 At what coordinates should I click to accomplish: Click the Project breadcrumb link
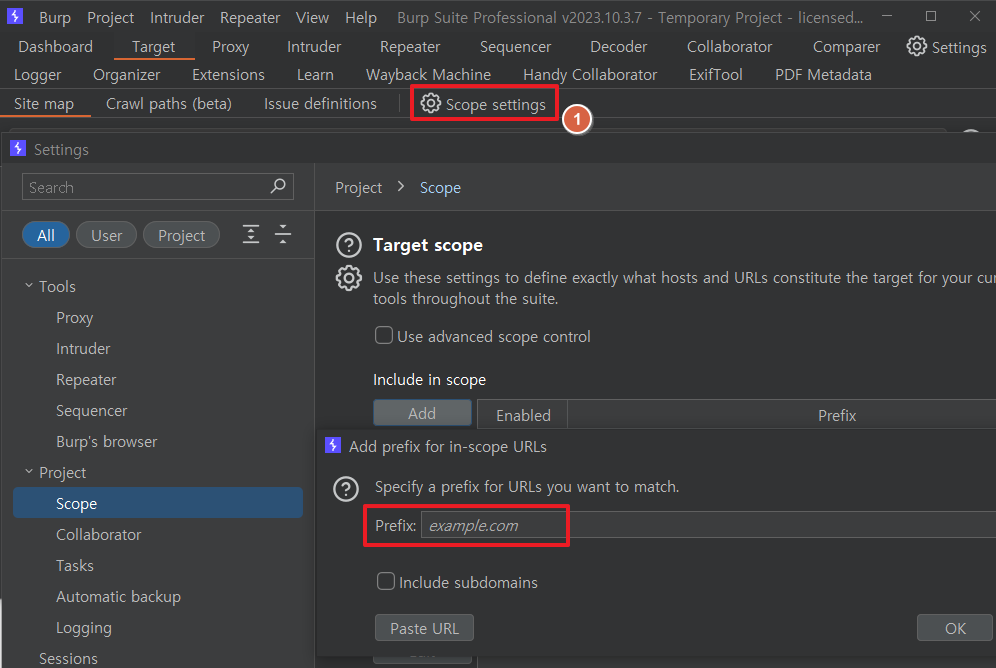358,188
